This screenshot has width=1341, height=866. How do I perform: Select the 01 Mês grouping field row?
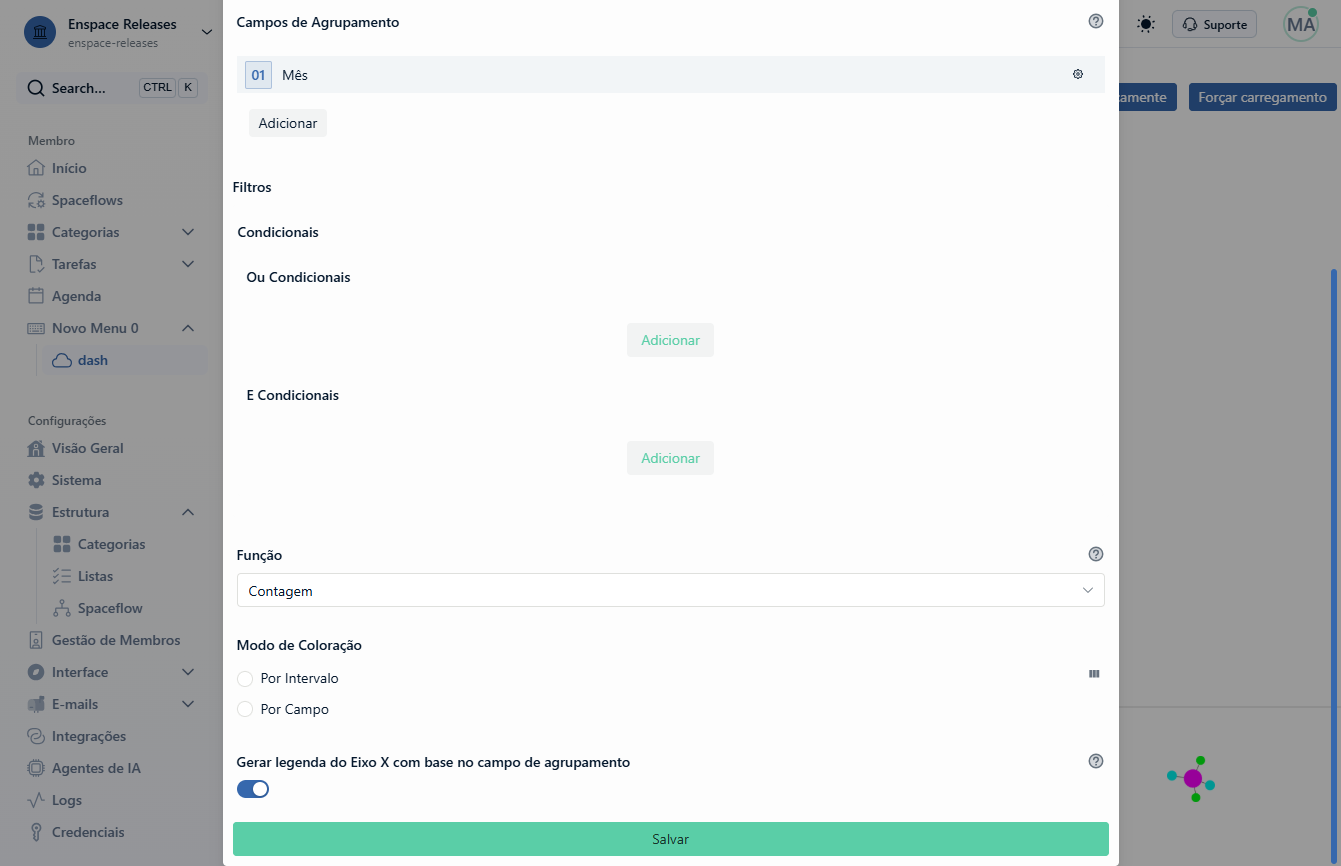pos(670,75)
